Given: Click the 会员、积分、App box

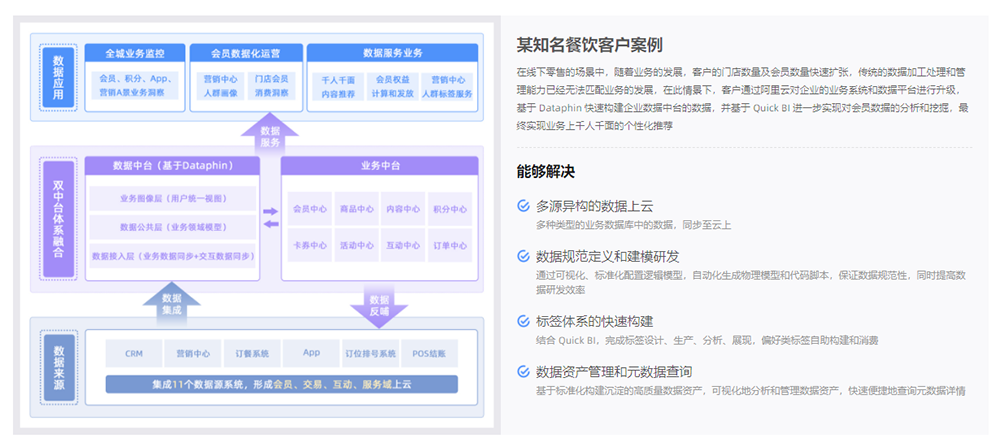Looking at the screenshot, I should pyautogui.click(x=135, y=86).
